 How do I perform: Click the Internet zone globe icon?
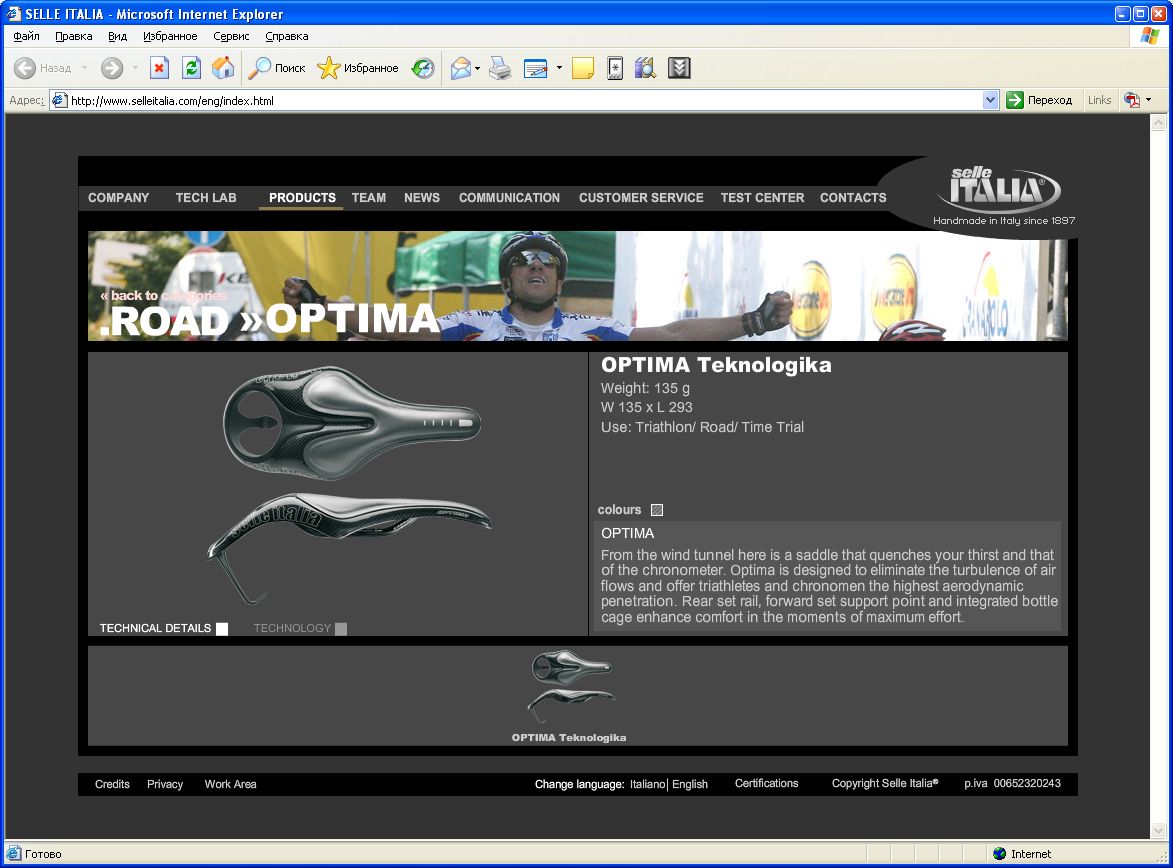tap(999, 854)
